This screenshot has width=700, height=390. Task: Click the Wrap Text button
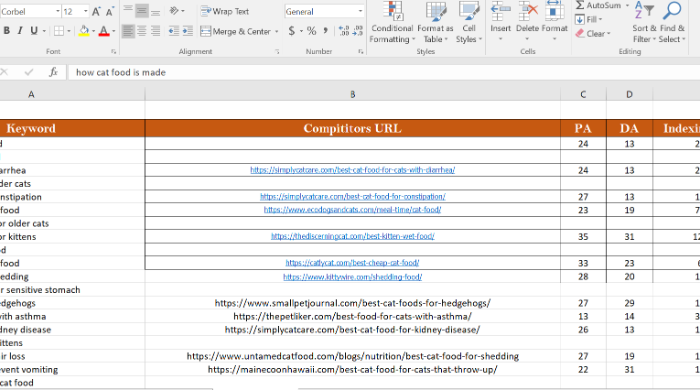tap(225, 12)
